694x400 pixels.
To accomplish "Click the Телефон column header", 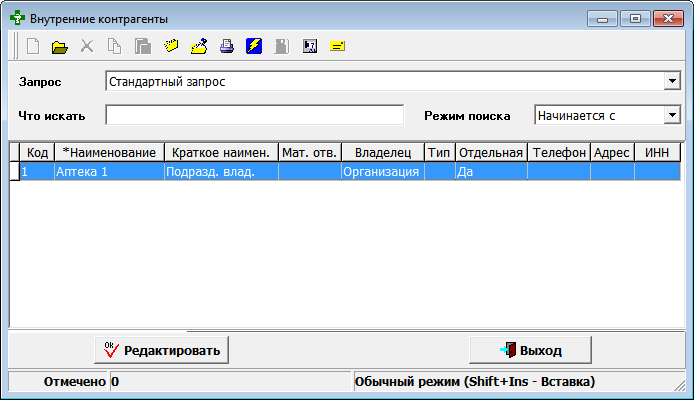I will pyautogui.click(x=559, y=153).
